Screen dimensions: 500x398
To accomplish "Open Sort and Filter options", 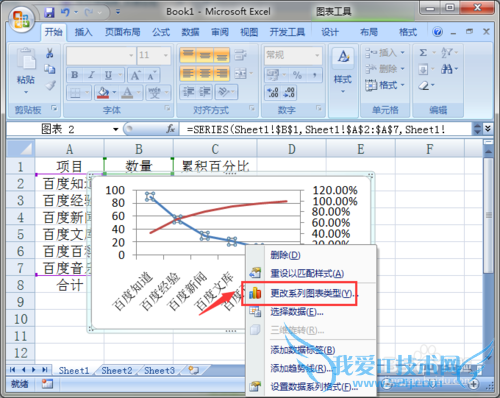I will 449,53.
